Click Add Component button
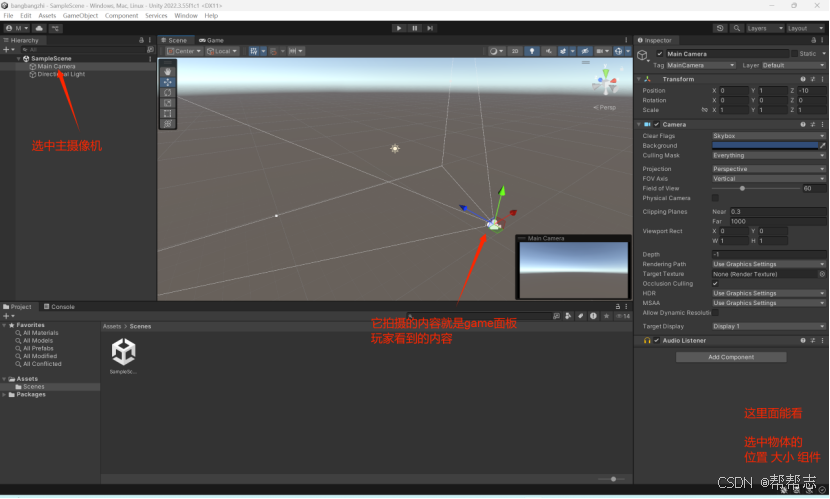Viewport: 830px width, 499px height. (x=731, y=357)
